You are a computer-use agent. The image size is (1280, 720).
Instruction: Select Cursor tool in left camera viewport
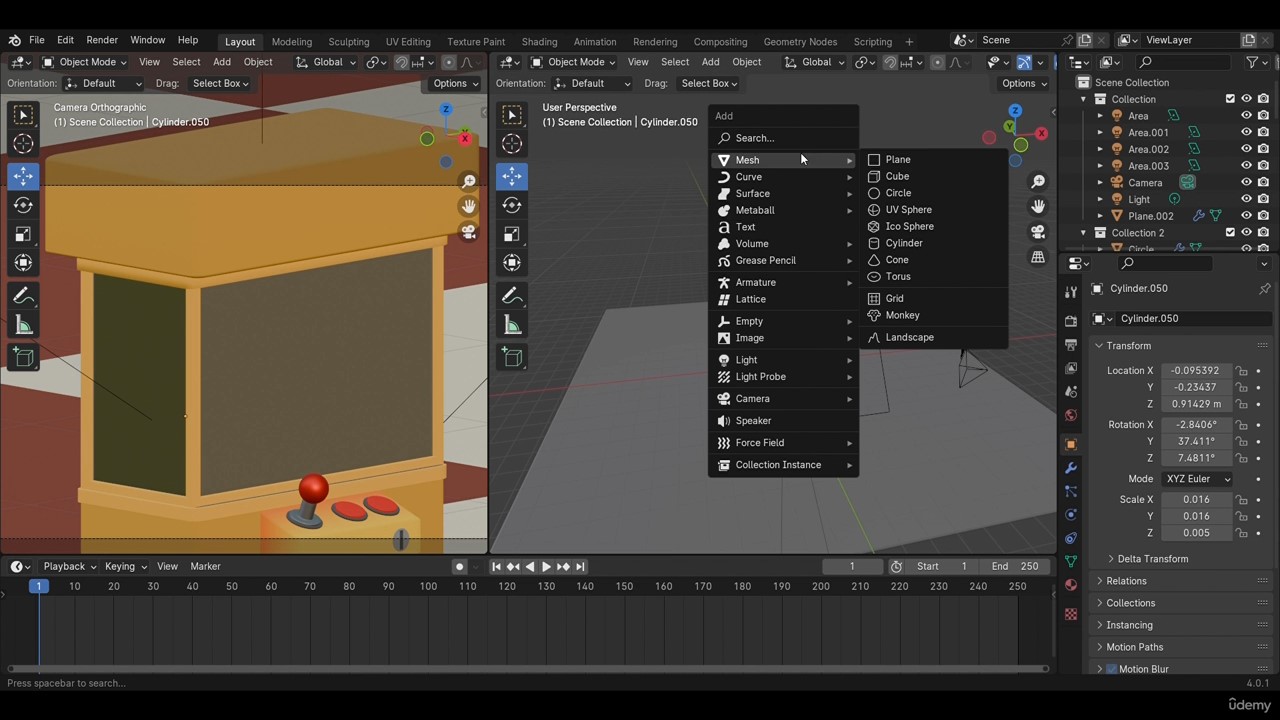point(23,143)
